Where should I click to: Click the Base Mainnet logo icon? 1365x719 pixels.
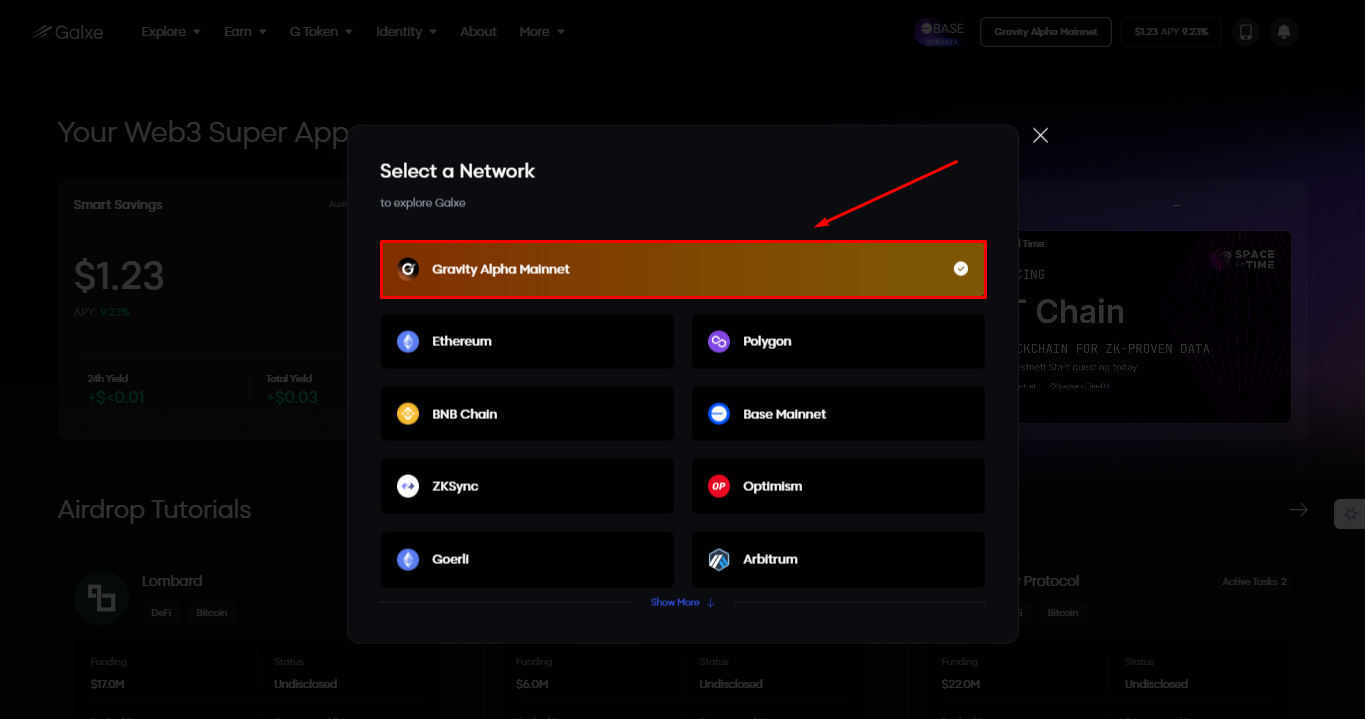tap(719, 414)
